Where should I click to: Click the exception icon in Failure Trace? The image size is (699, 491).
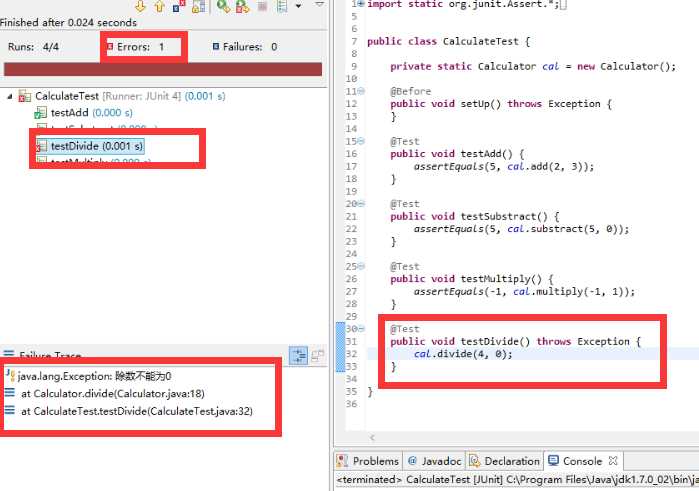click(10, 375)
